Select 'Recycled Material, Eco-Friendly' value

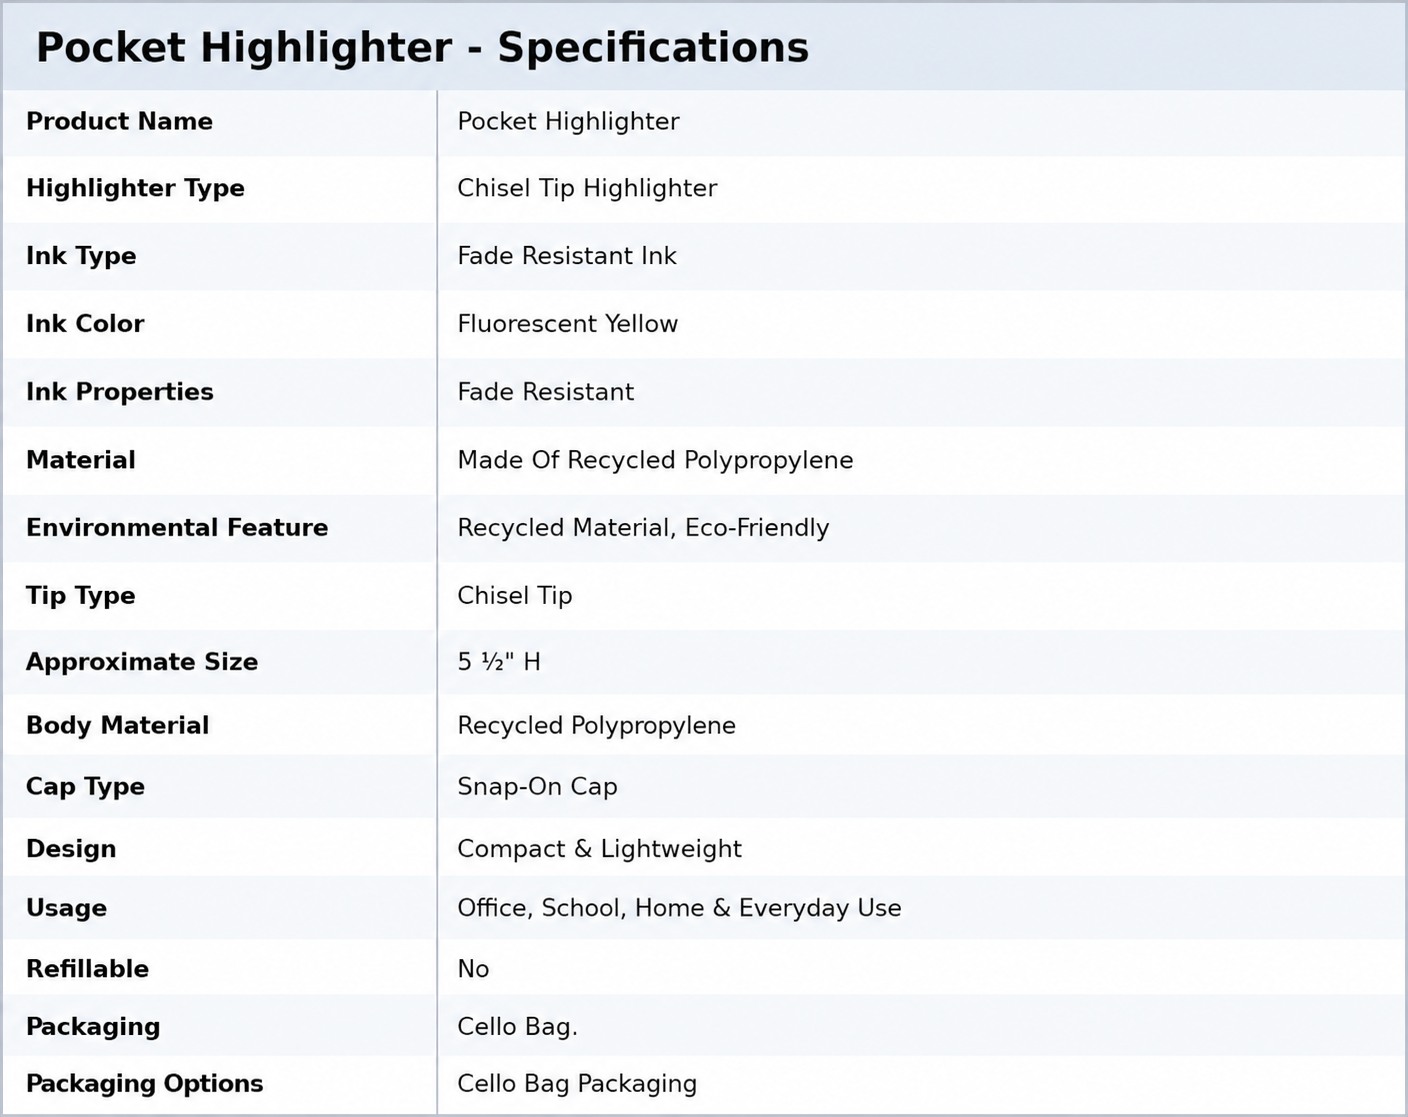[x=643, y=529]
